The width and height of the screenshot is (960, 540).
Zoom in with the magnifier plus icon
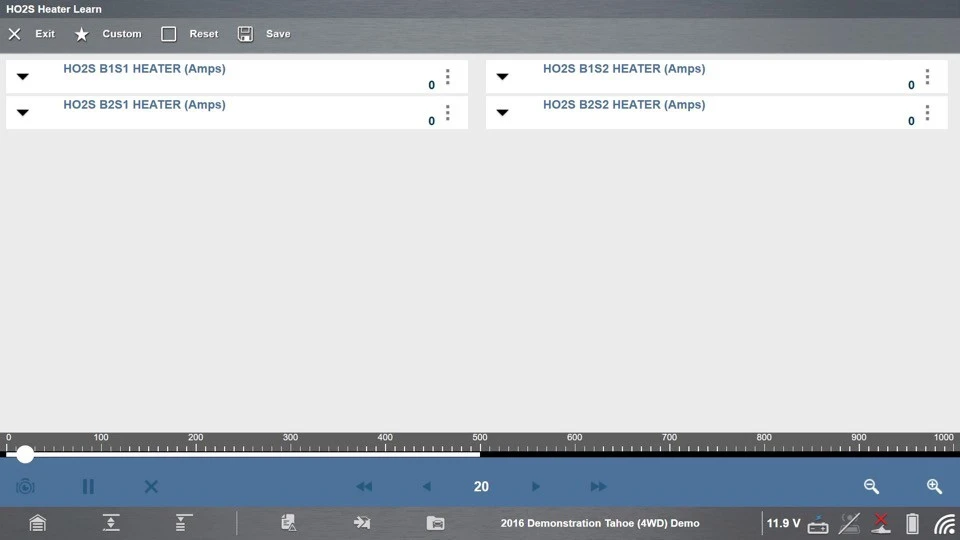[934, 487]
